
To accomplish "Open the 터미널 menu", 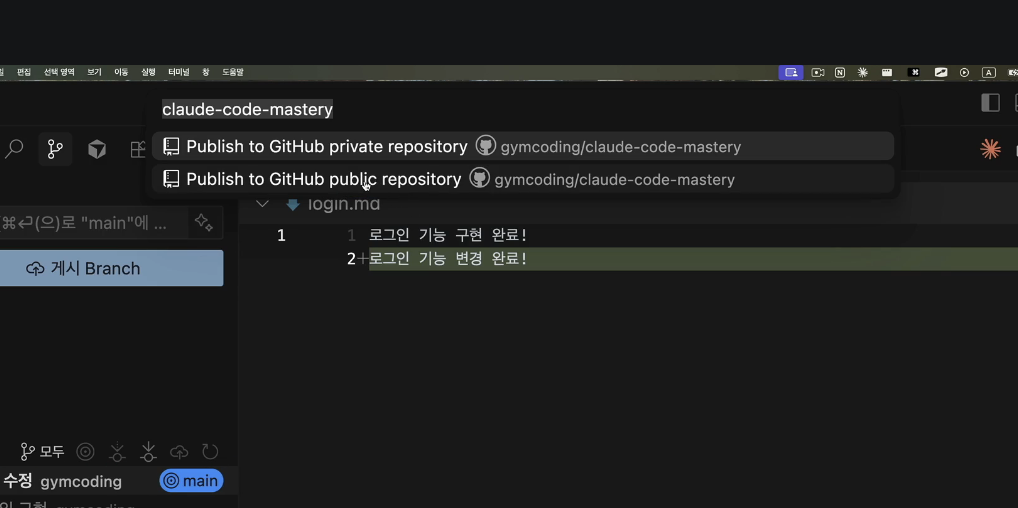I will 179,73.
